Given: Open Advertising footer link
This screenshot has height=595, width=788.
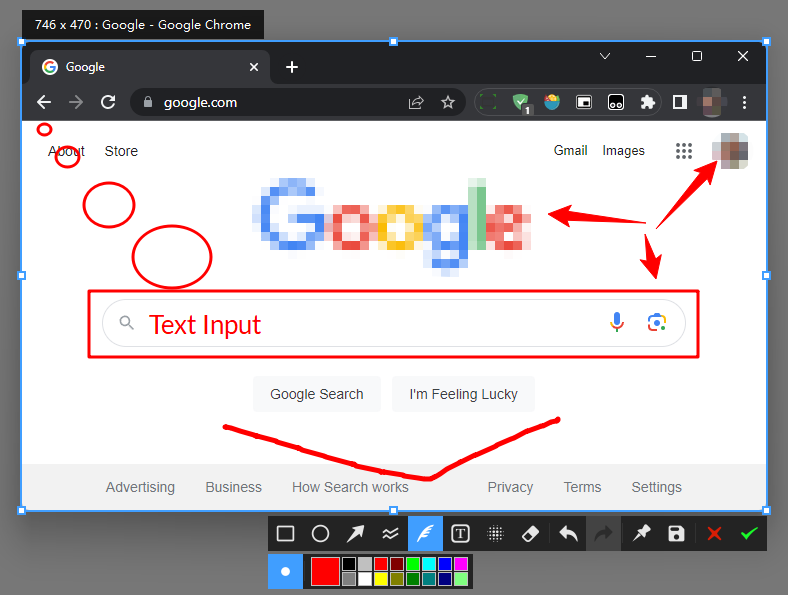Looking at the screenshot, I should click(x=140, y=487).
